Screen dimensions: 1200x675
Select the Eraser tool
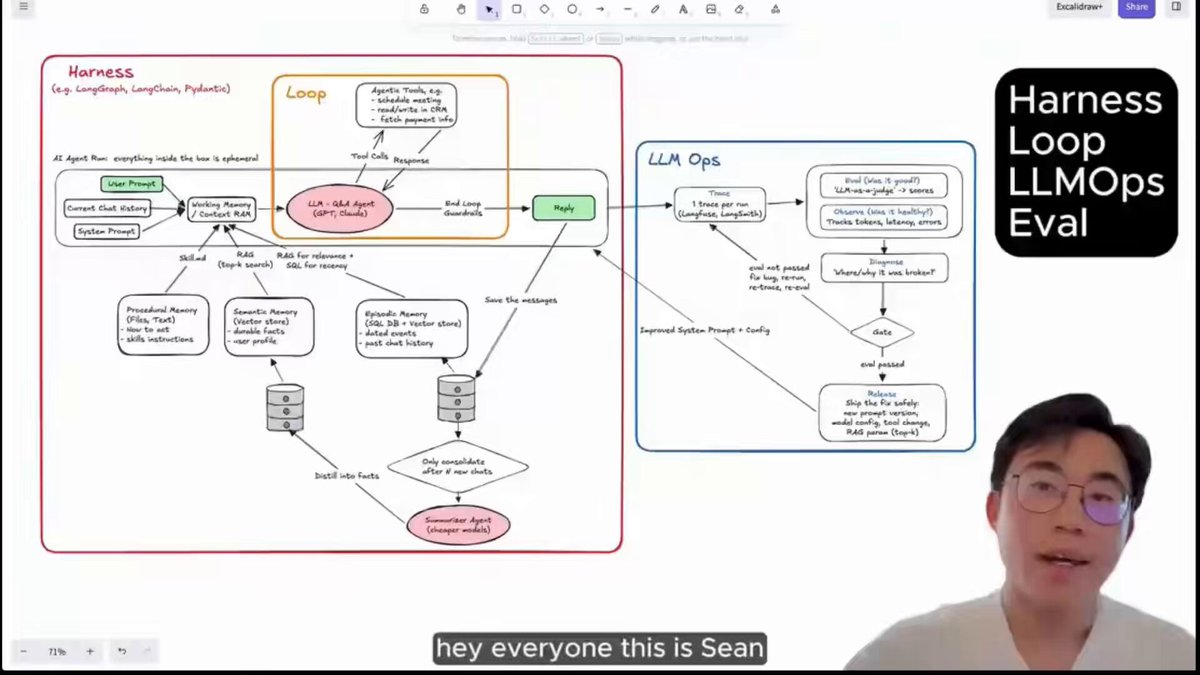tap(739, 9)
